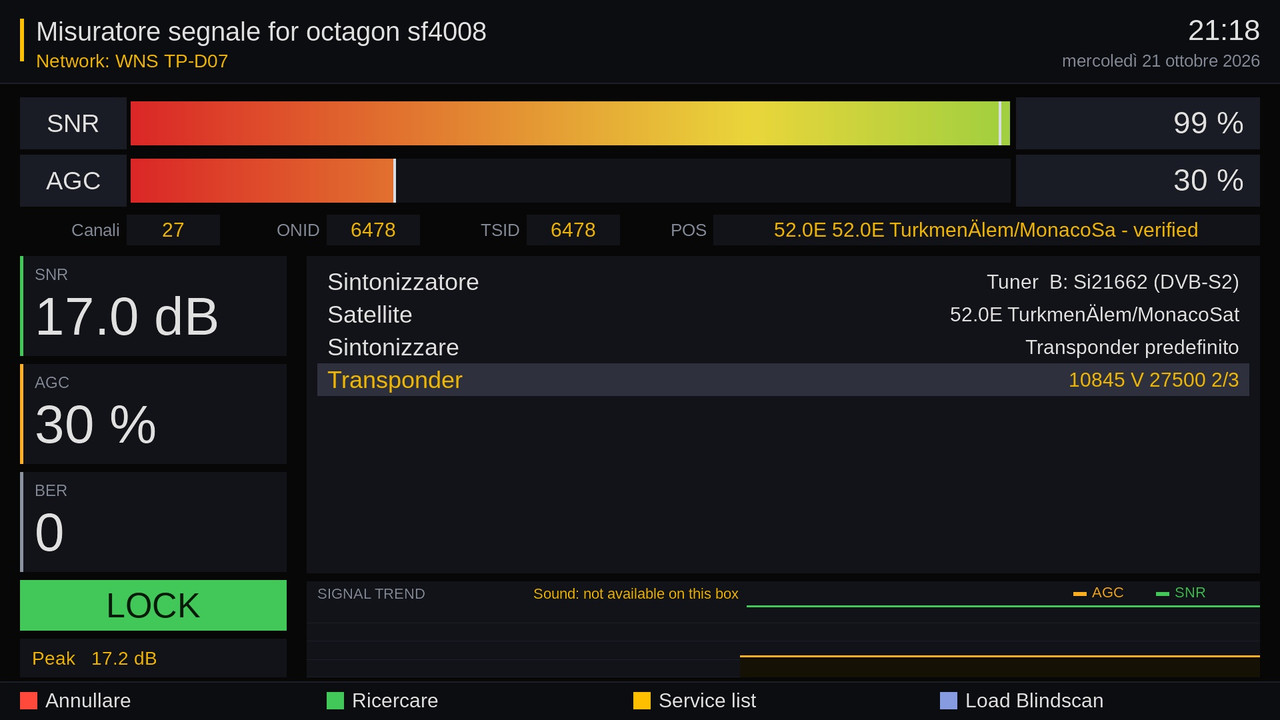Click the AGC 30 % bar readout
Image resolution: width=1280 pixels, height=720 pixels.
pyautogui.click(x=1138, y=180)
